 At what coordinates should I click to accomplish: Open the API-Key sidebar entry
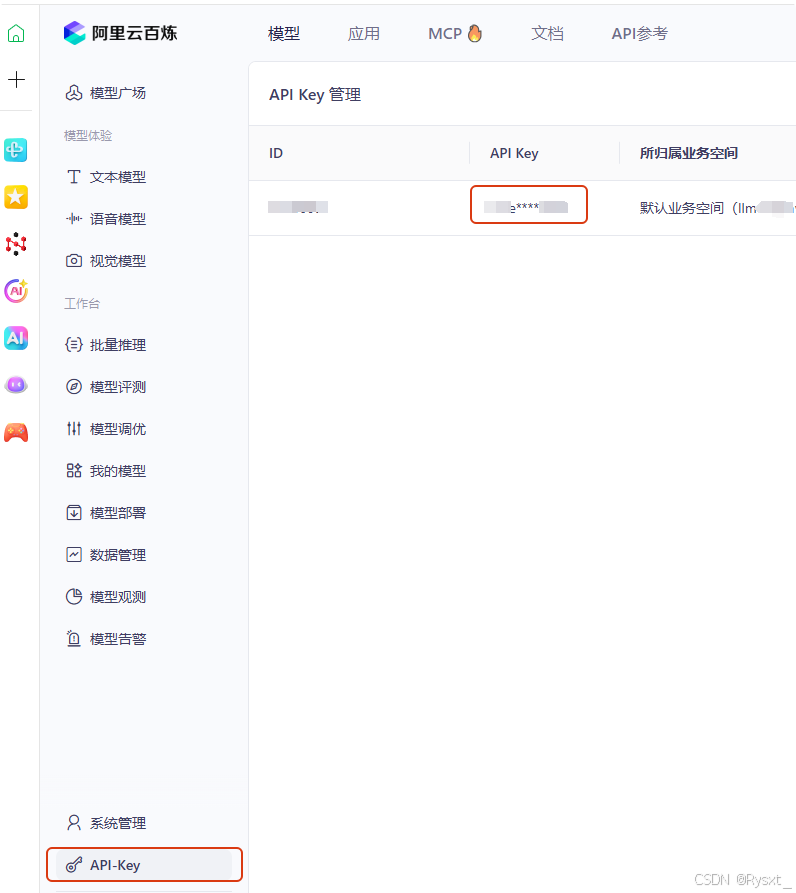point(145,865)
